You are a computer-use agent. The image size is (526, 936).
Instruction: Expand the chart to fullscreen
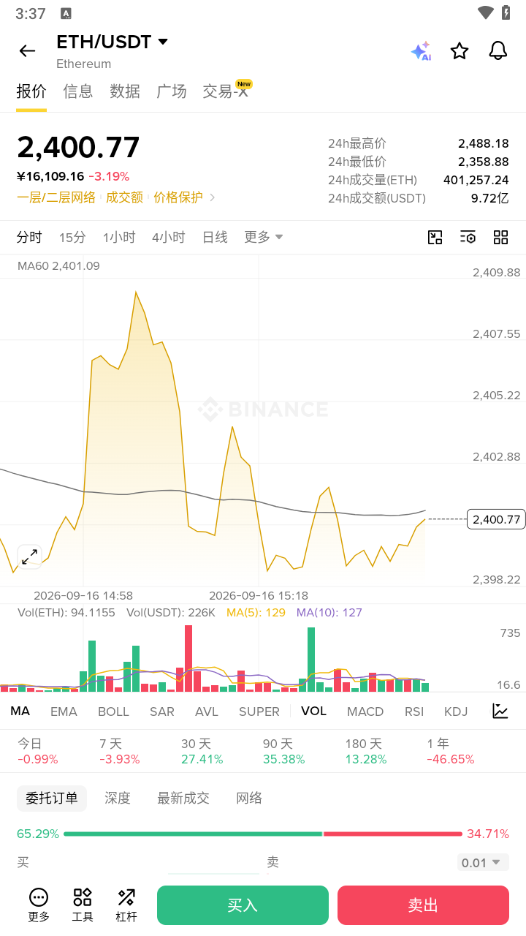[29, 556]
